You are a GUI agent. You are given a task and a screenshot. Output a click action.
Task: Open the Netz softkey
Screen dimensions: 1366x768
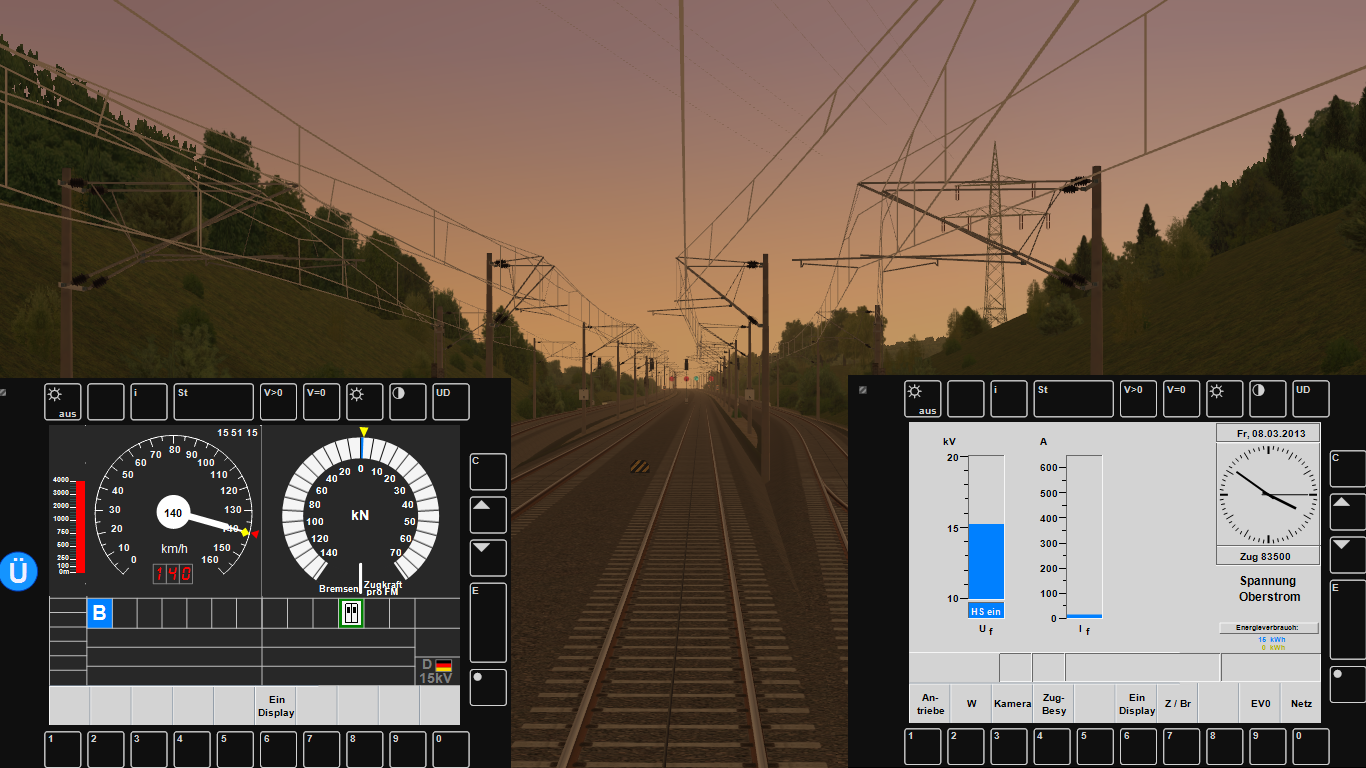coord(1301,704)
